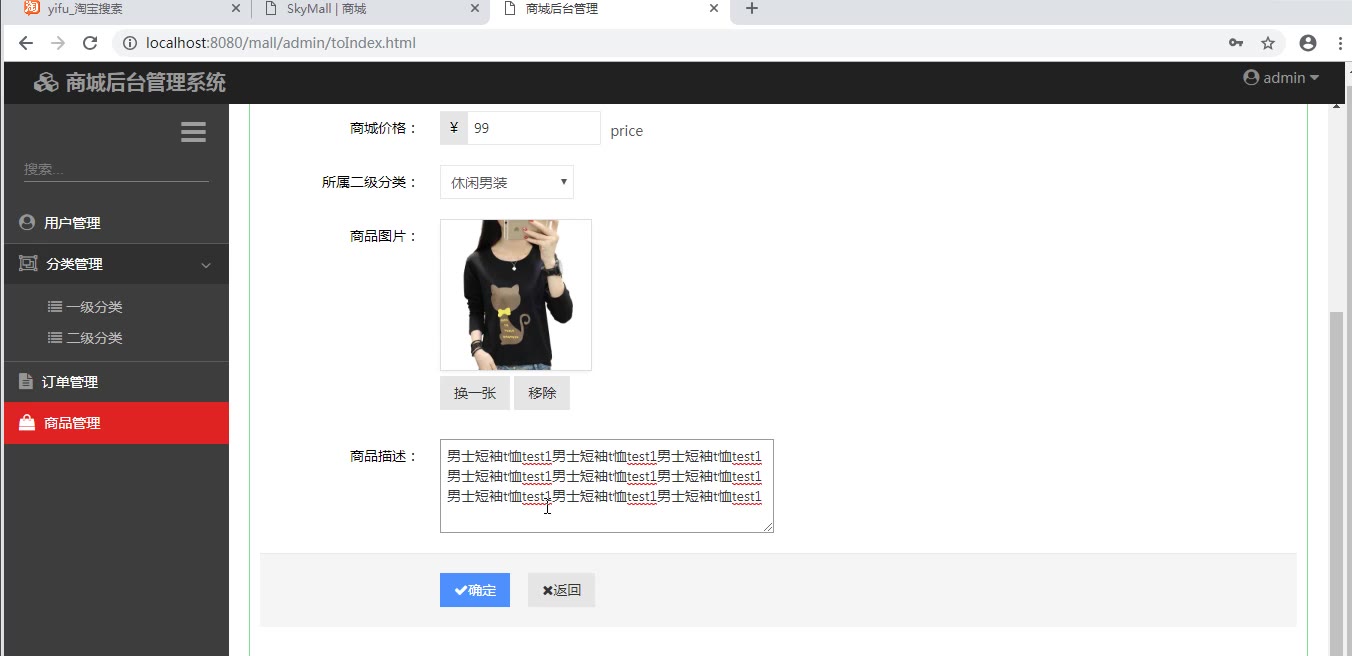Click the 商品描述 label
The width and height of the screenshot is (1352, 656).
click(x=384, y=456)
